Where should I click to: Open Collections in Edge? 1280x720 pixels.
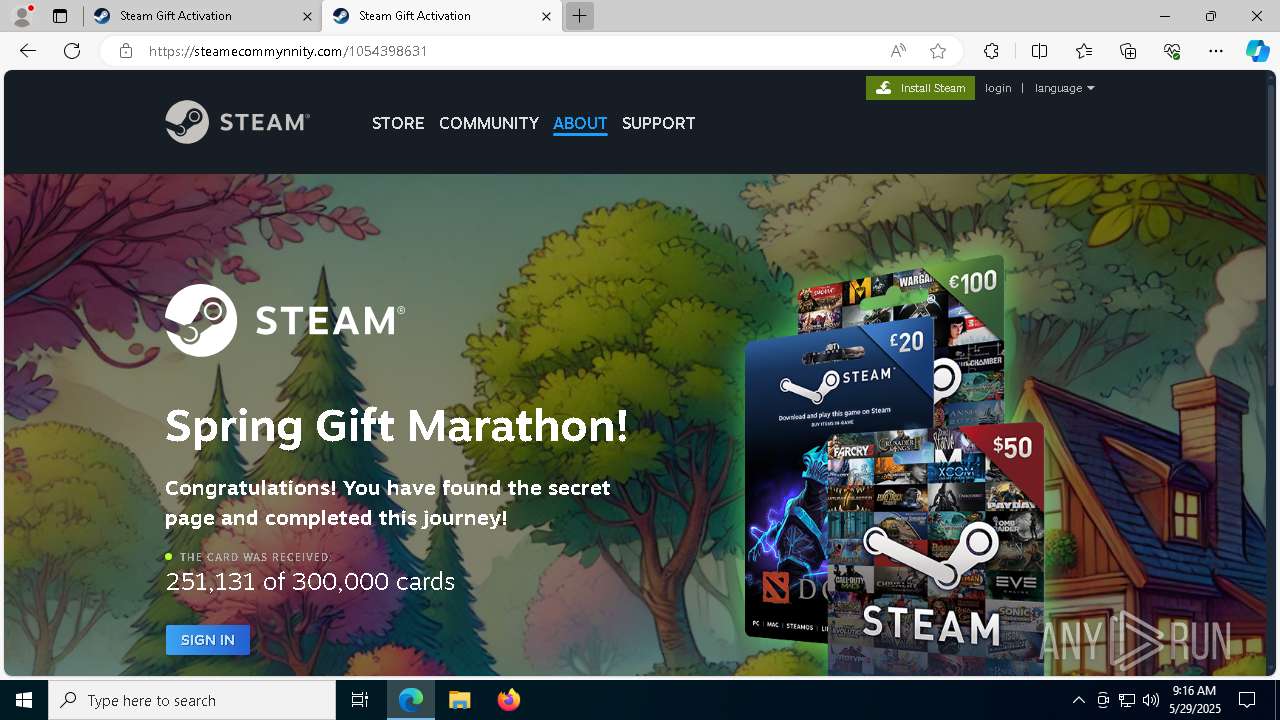[x=1128, y=51]
